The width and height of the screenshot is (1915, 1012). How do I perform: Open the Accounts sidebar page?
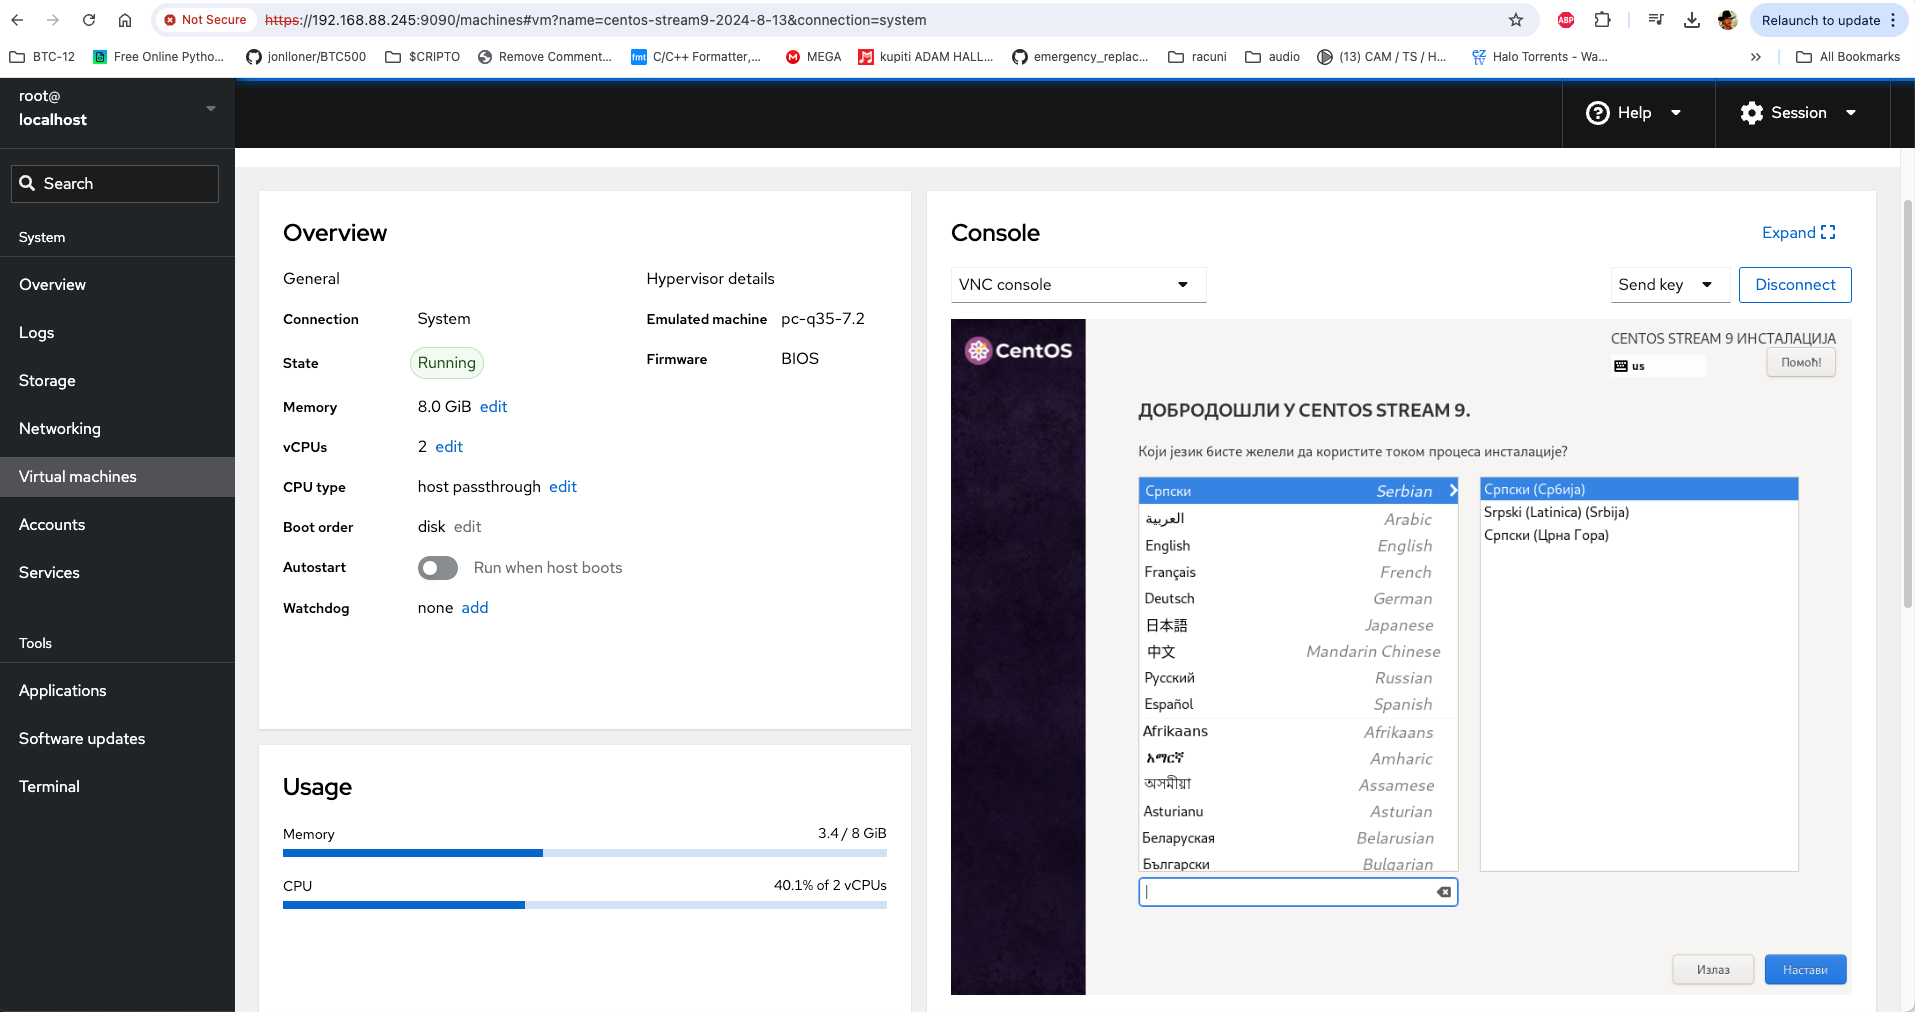(117, 525)
